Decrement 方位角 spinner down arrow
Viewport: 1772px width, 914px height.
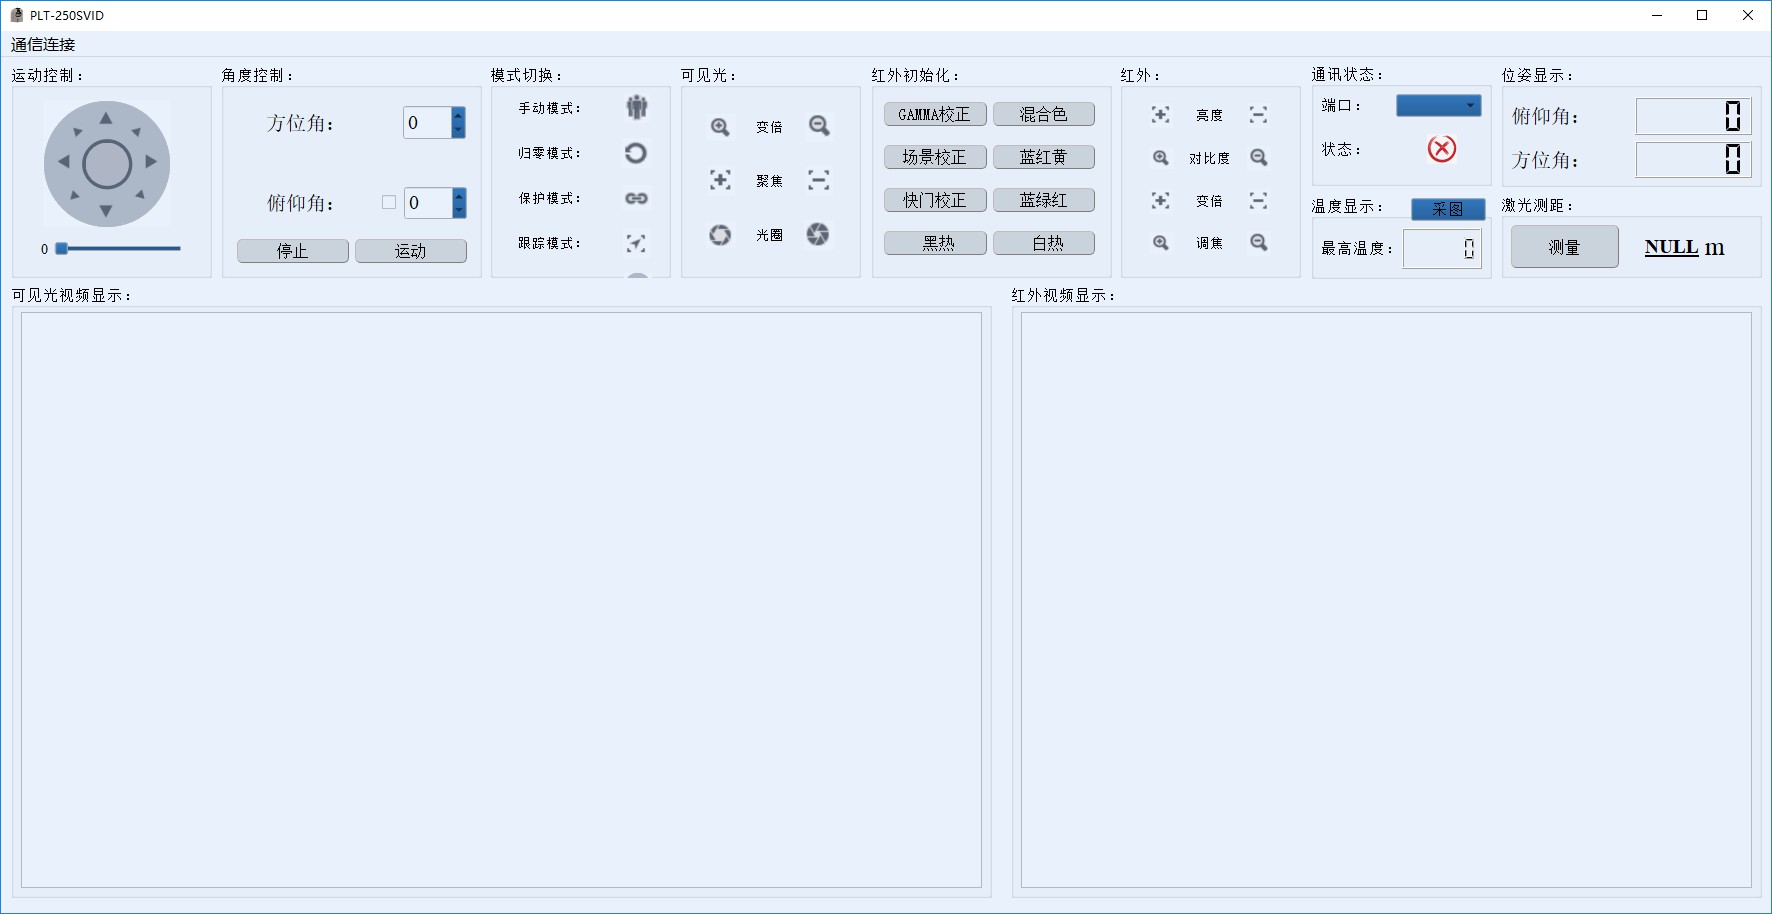pos(458,130)
